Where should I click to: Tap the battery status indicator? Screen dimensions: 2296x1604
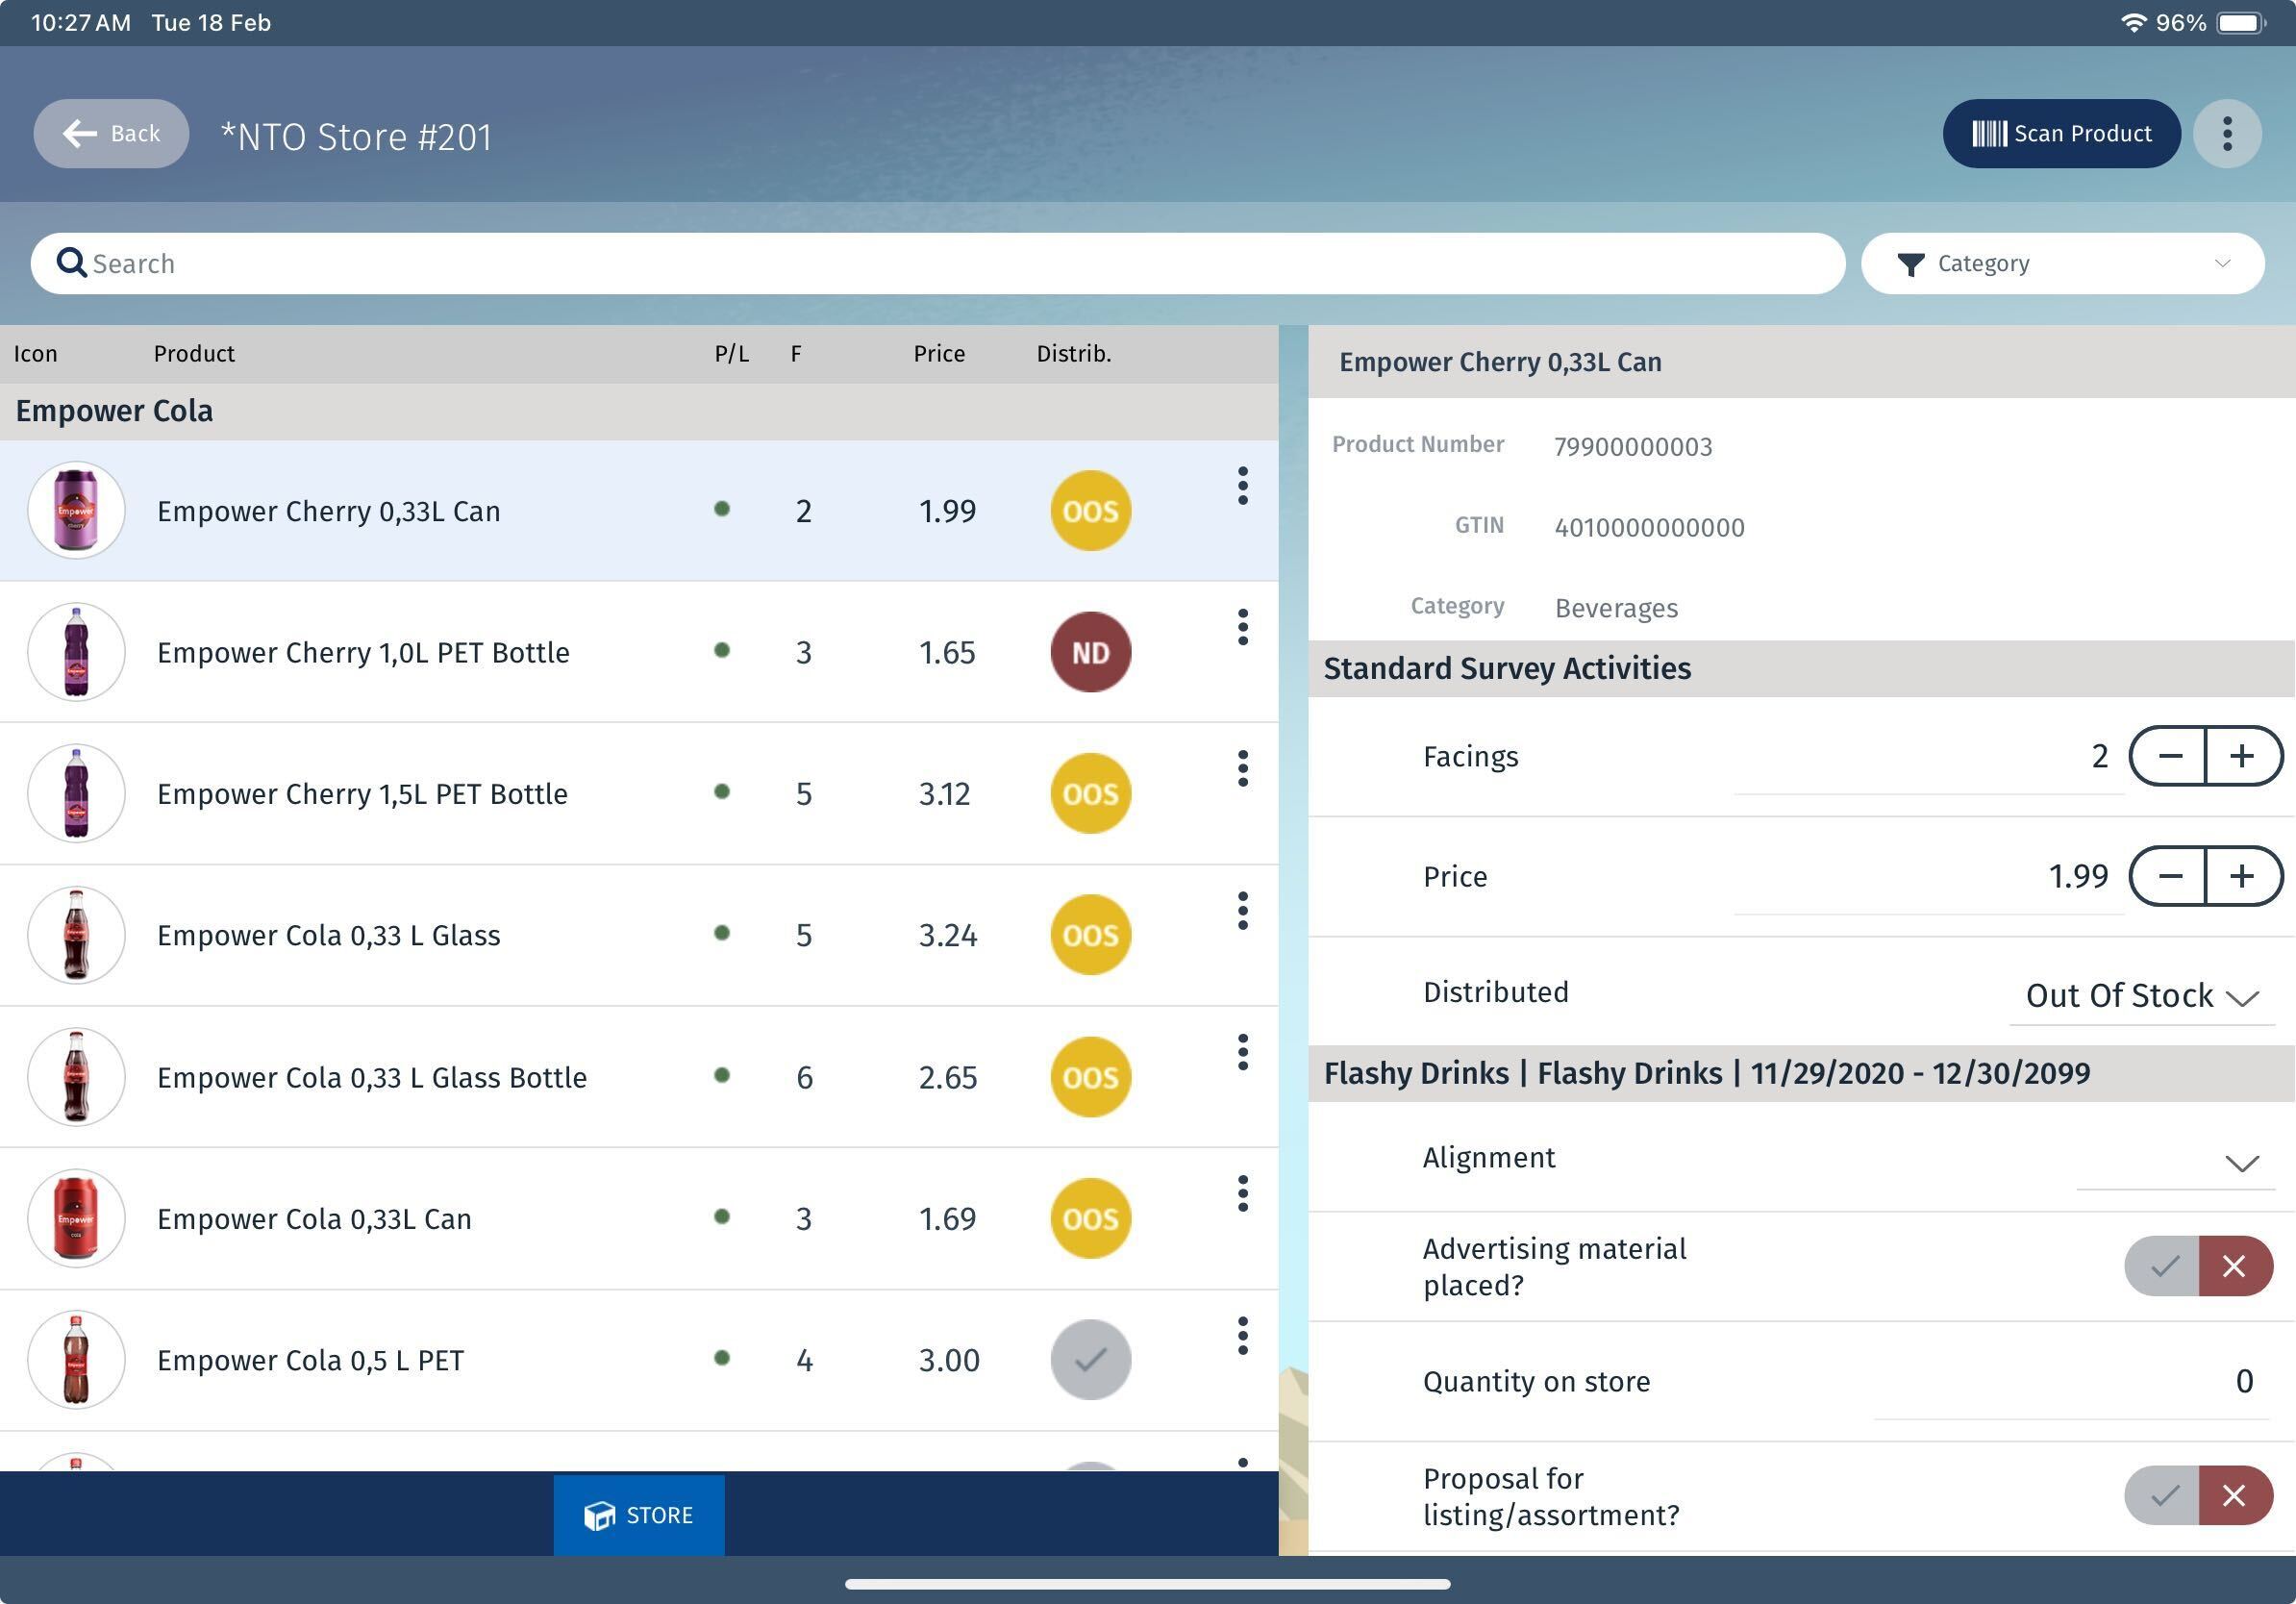(2241, 22)
